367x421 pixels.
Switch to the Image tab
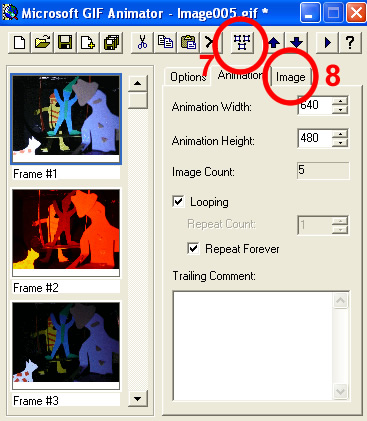[291, 77]
